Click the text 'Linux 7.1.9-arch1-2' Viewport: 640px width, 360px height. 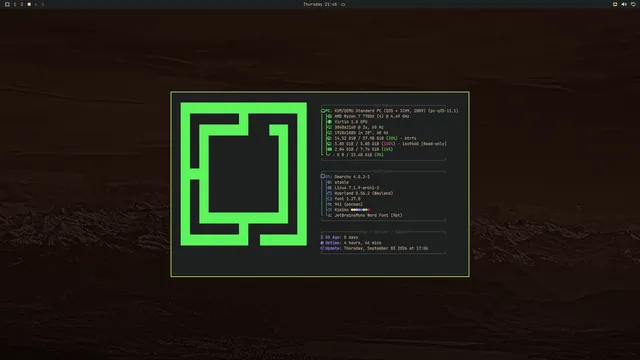(357, 188)
